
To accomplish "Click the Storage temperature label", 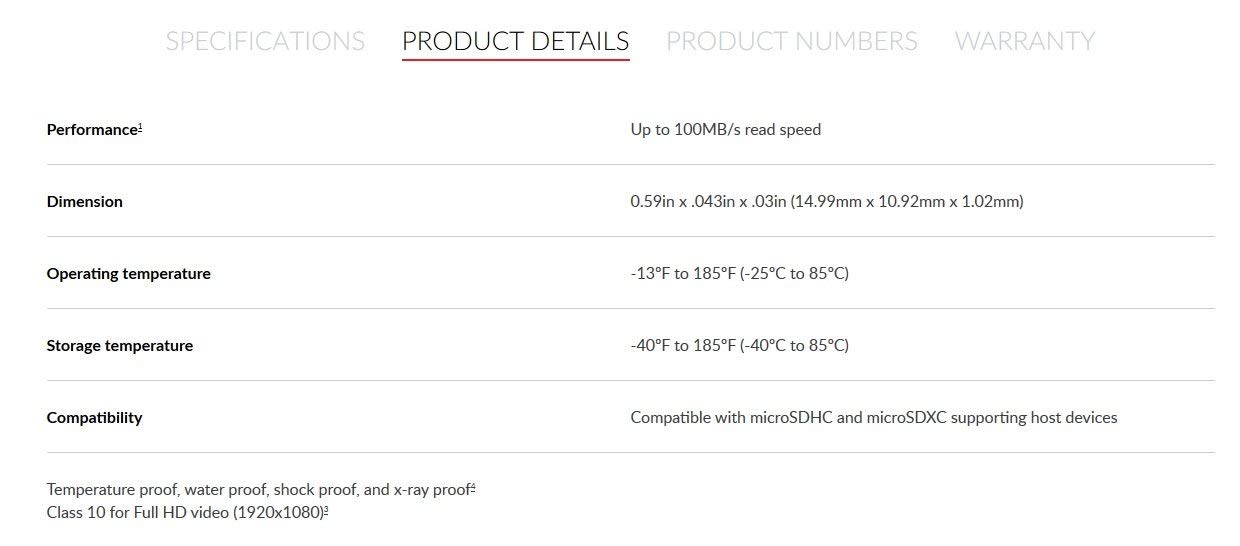I will [x=119, y=346].
